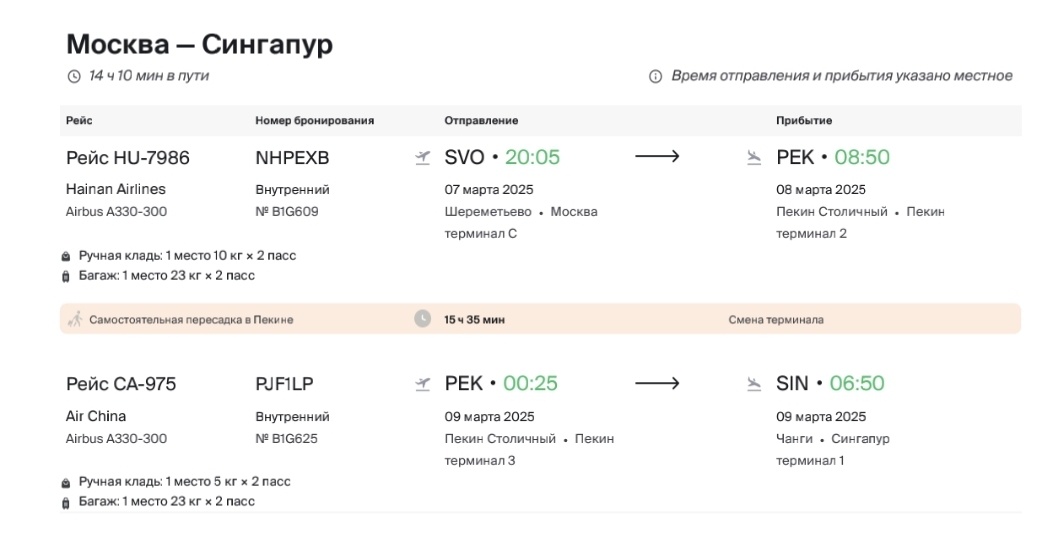This screenshot has height=541, width=1043.
Task: Click arrow between SVO and PEK
Action: pyautogui.click(x=657, y=156)
